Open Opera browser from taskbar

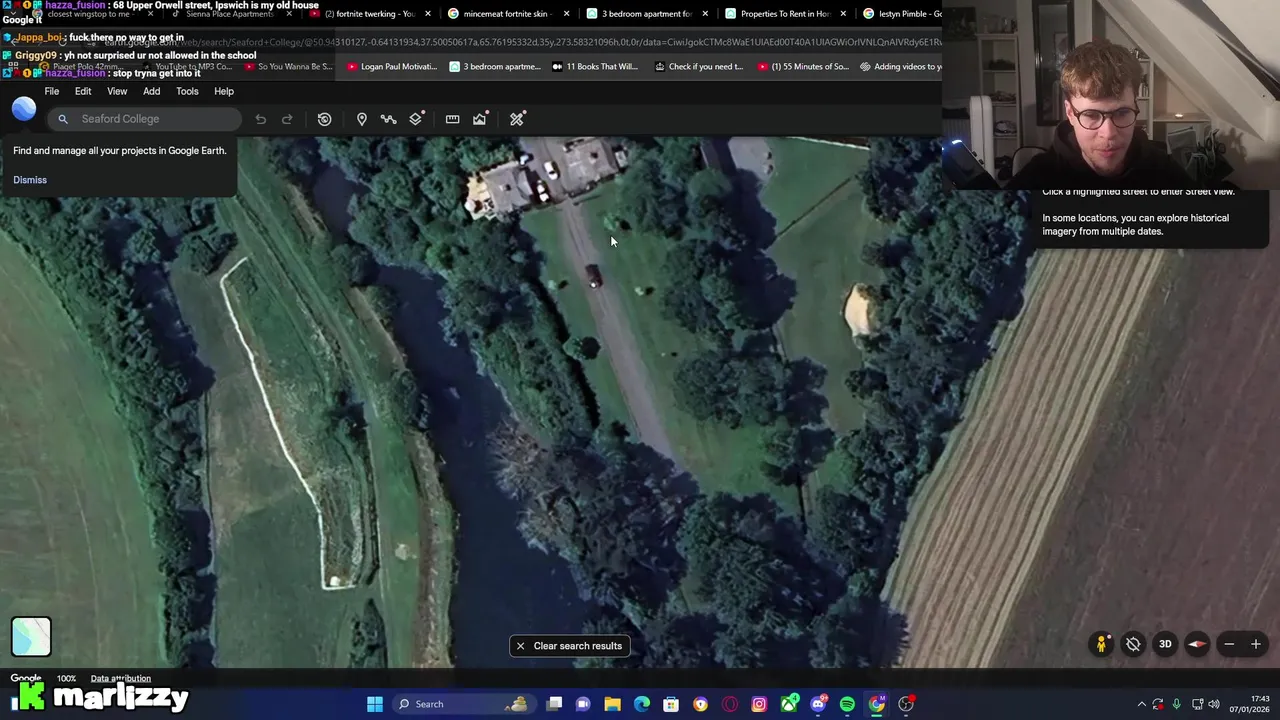click(730, 704)
